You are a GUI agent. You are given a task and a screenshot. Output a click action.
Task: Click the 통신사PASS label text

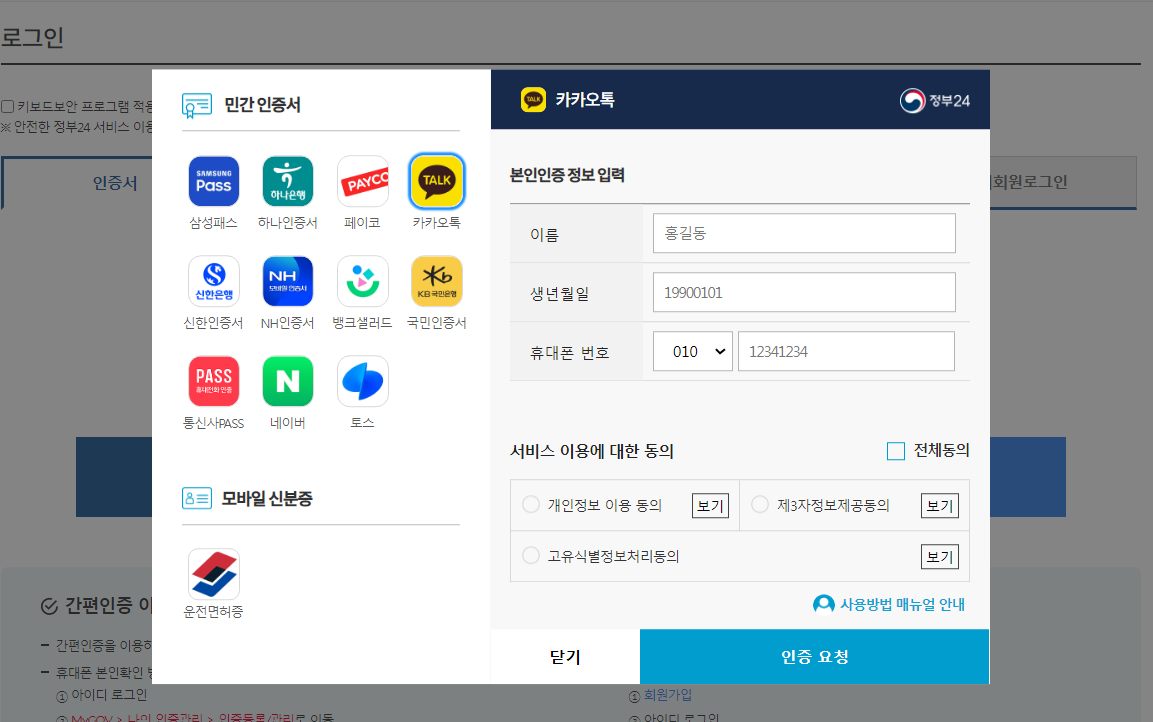point(213,423)
